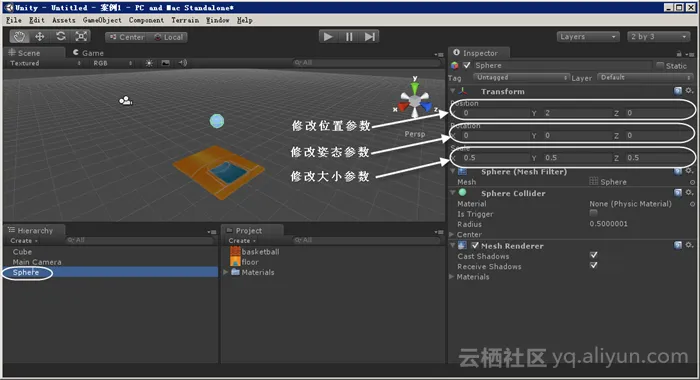
Task: Expand Mesh Renderer Materials property
Action: click(x=452, y=276)
